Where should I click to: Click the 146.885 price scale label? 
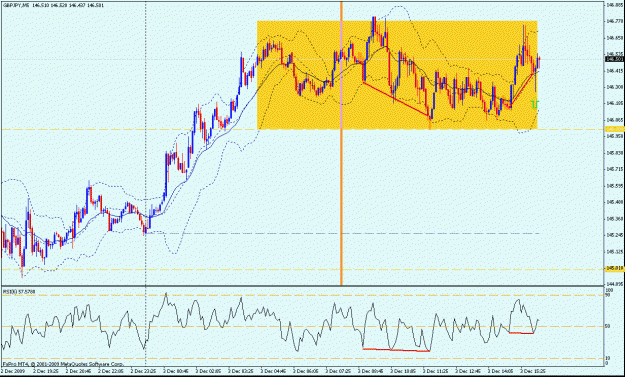(614, 5)
